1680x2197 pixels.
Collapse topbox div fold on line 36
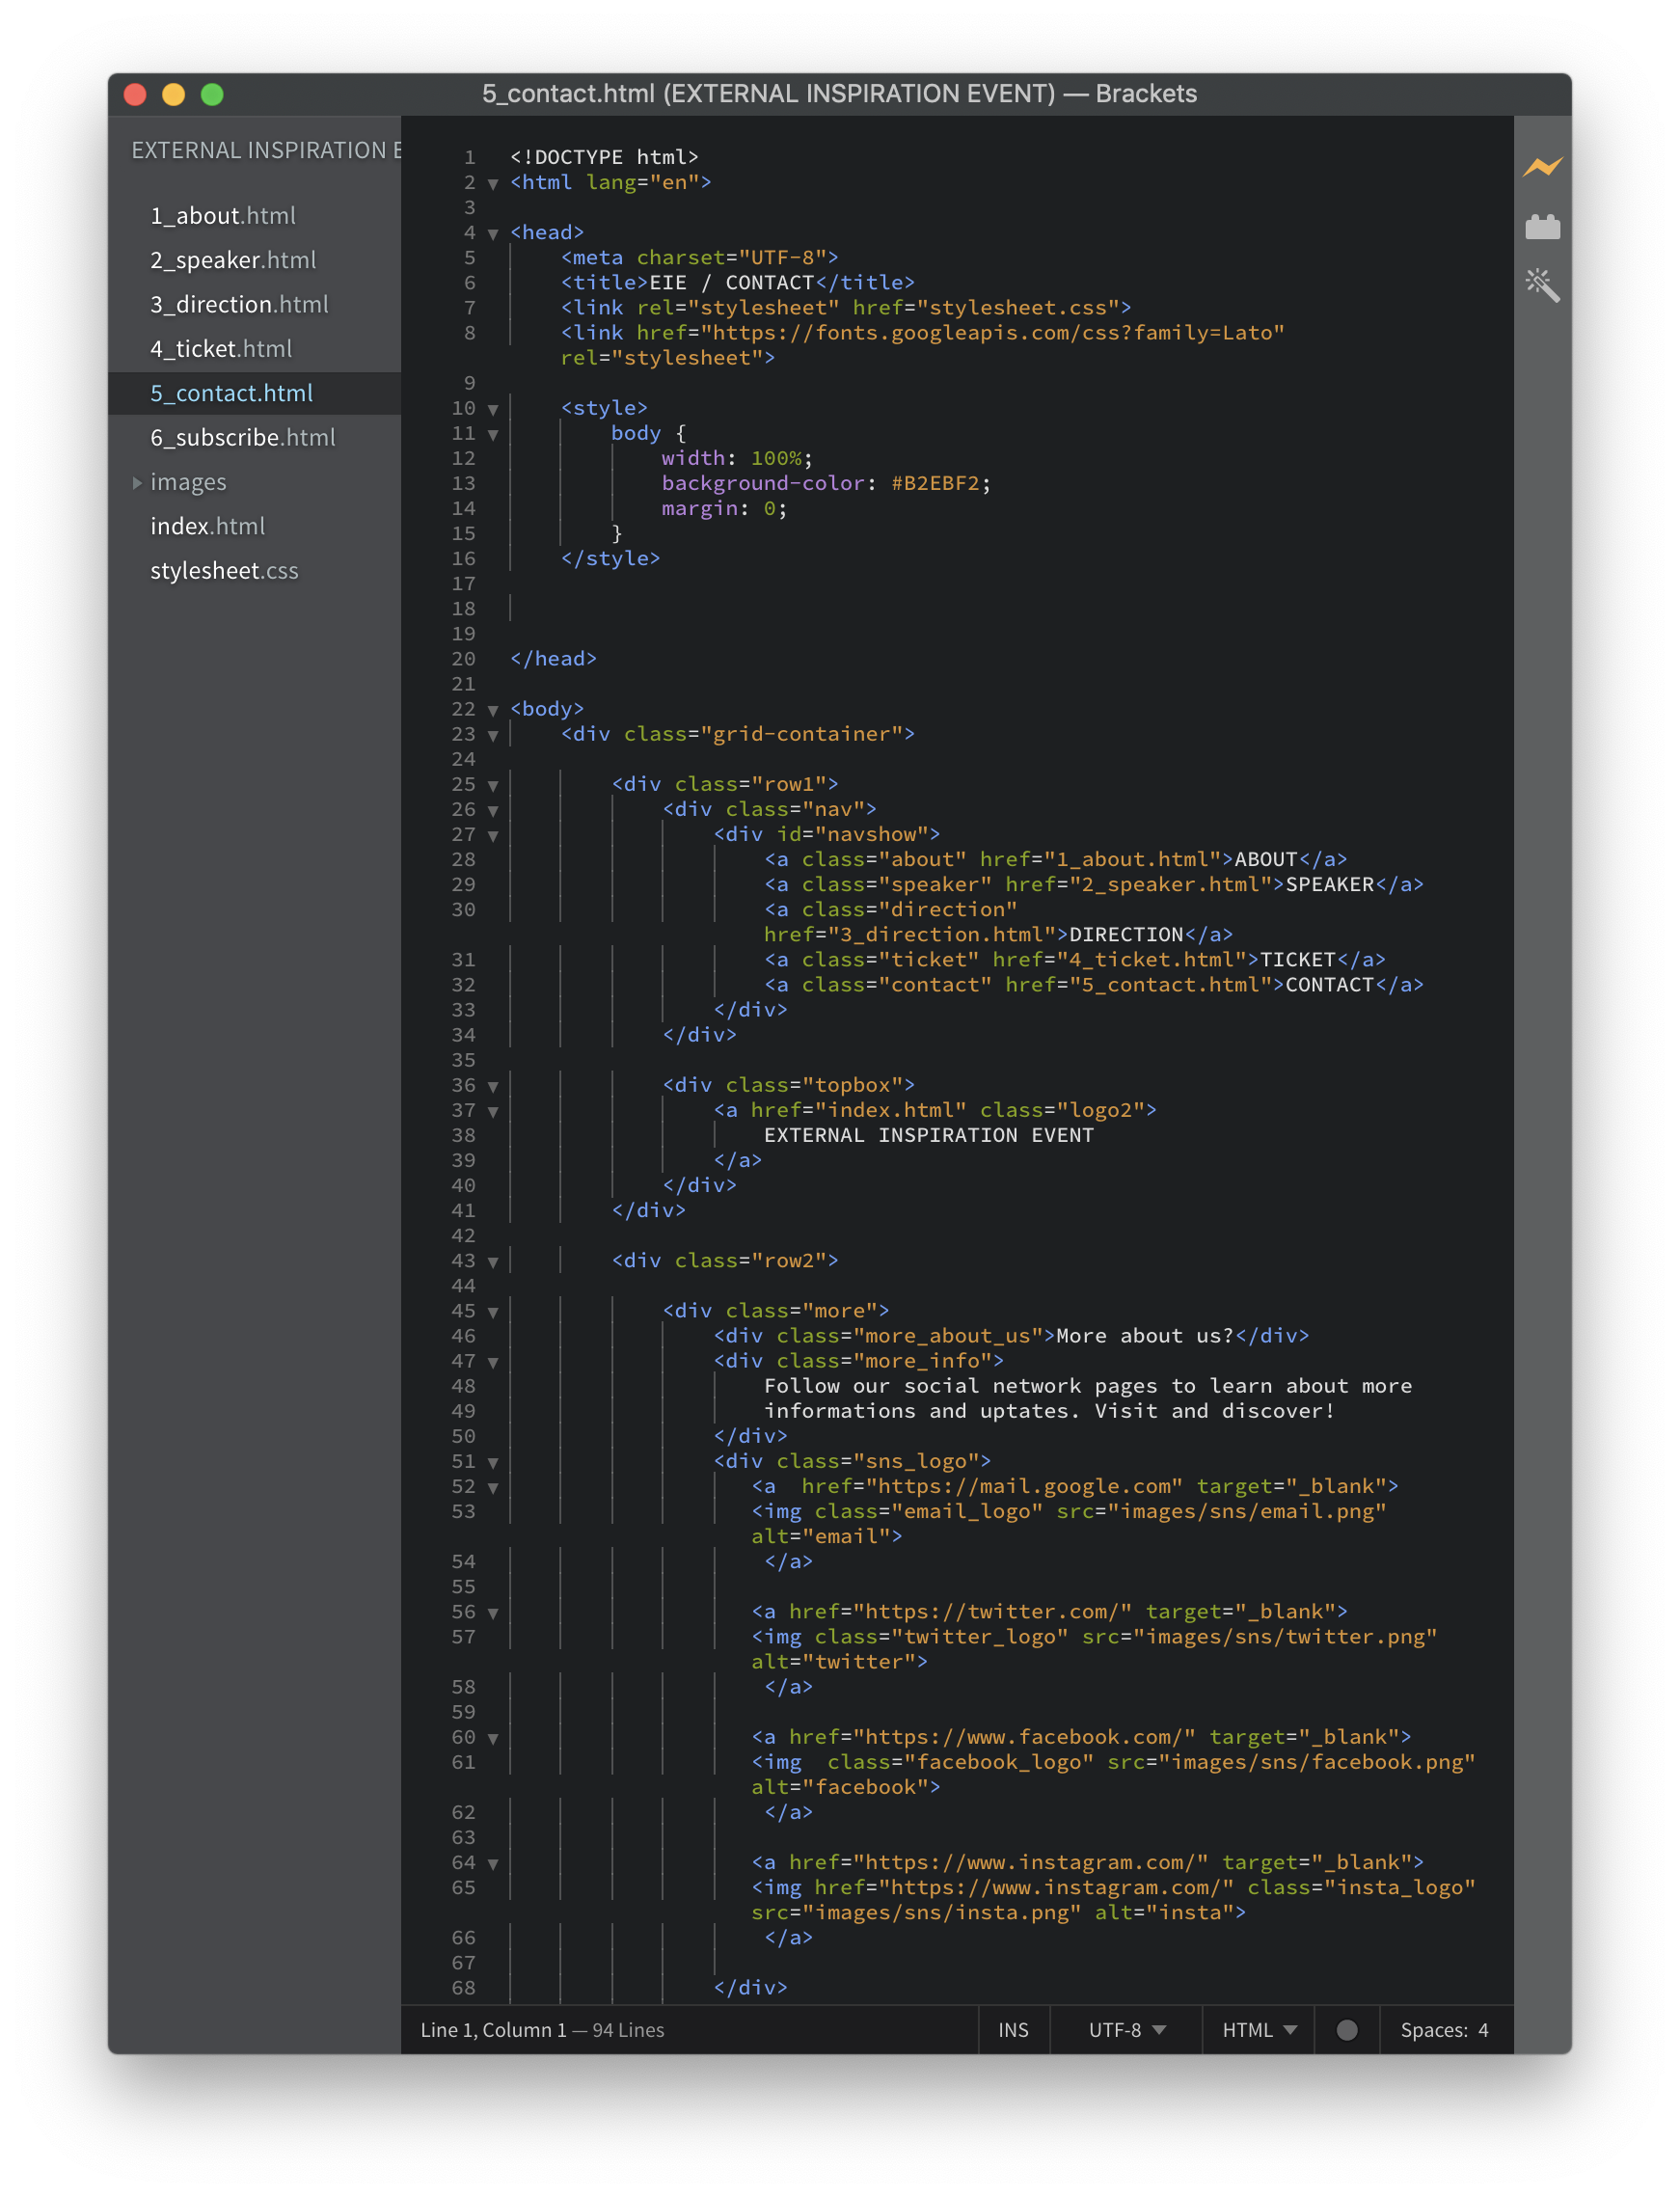tap(492, 1086)
